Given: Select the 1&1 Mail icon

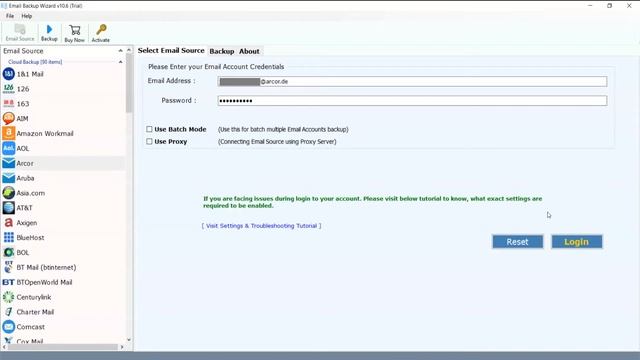Looking at the screenshot, I should (x=9, y=74).
